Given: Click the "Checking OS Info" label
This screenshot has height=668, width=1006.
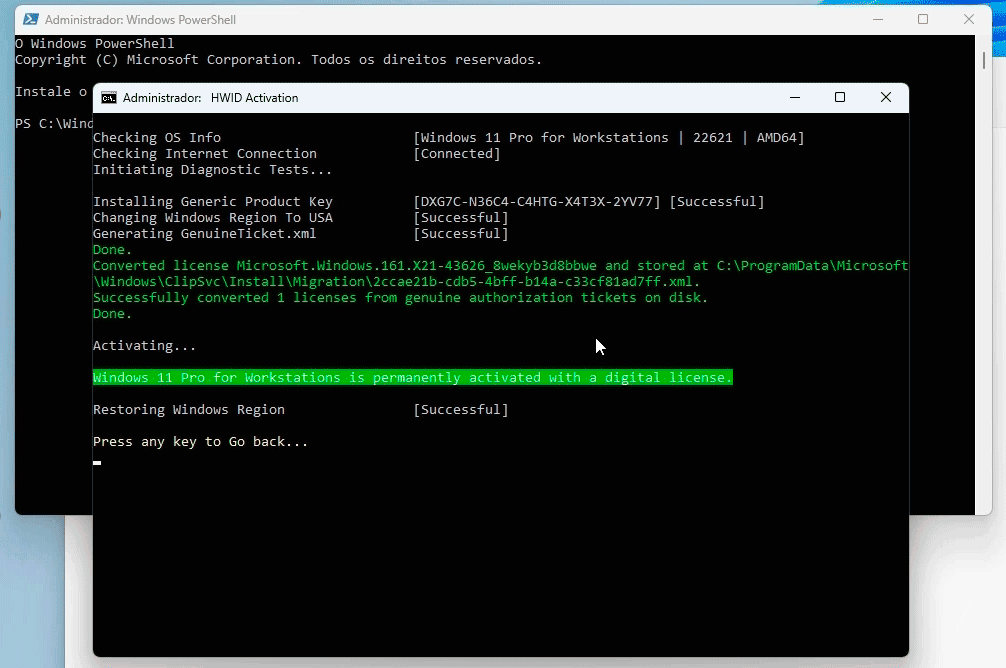Looking at the screenshot, I should point(157,138).
